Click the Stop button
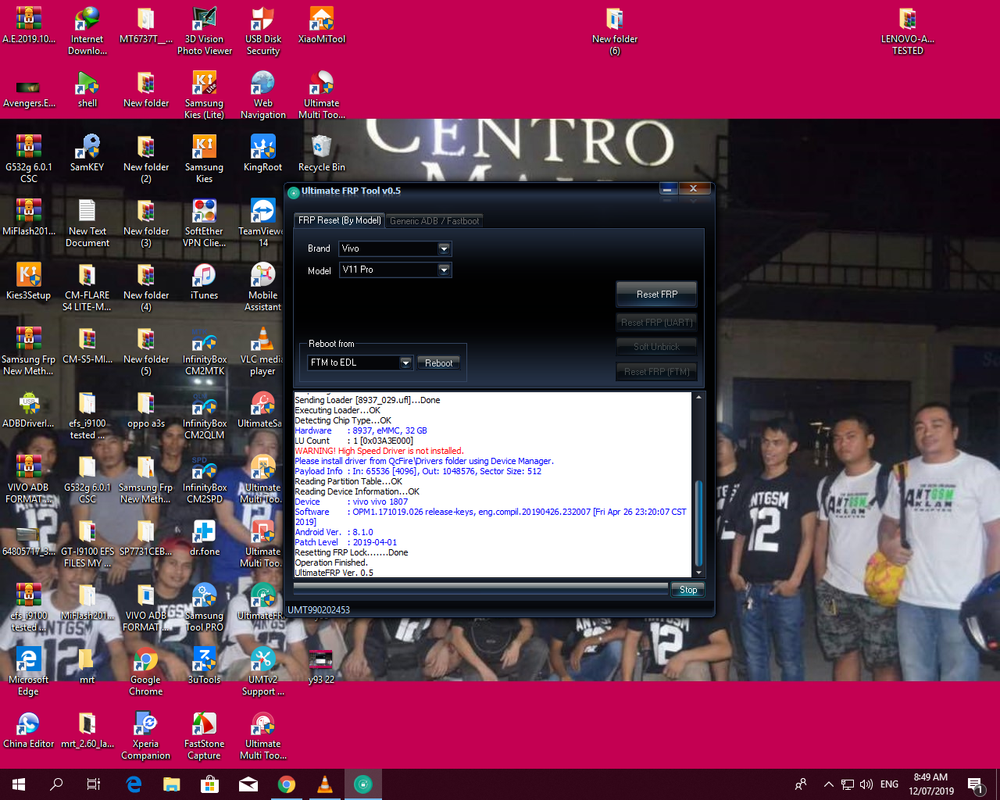Image resolution: width=1000 pixels, height=800 pixels. 688,589
